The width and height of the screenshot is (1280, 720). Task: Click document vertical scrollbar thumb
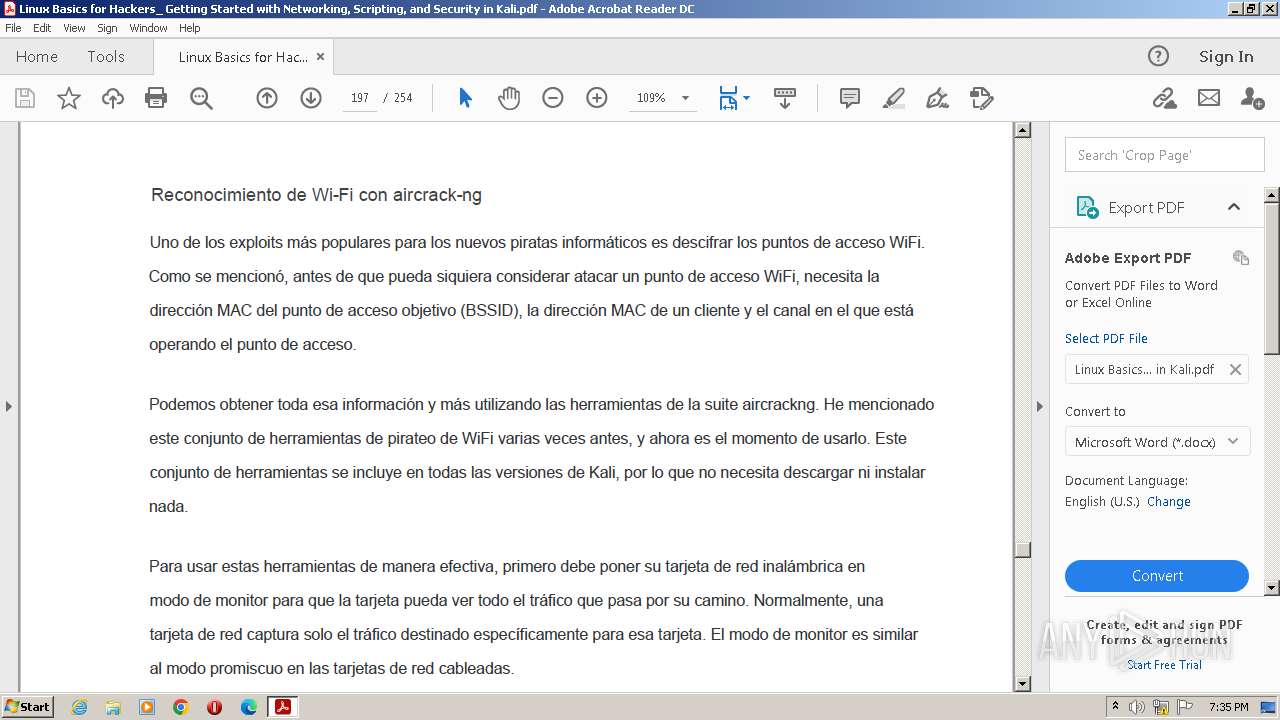1022,550
